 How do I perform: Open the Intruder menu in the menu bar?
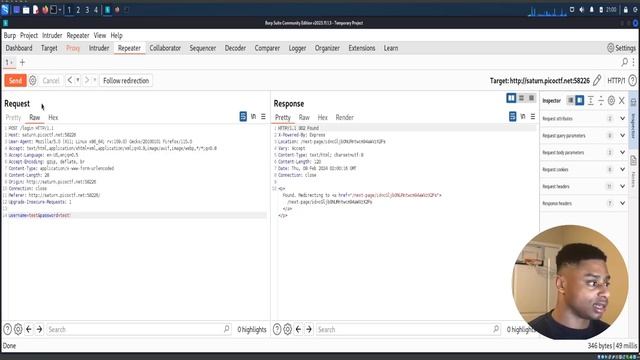52,36
